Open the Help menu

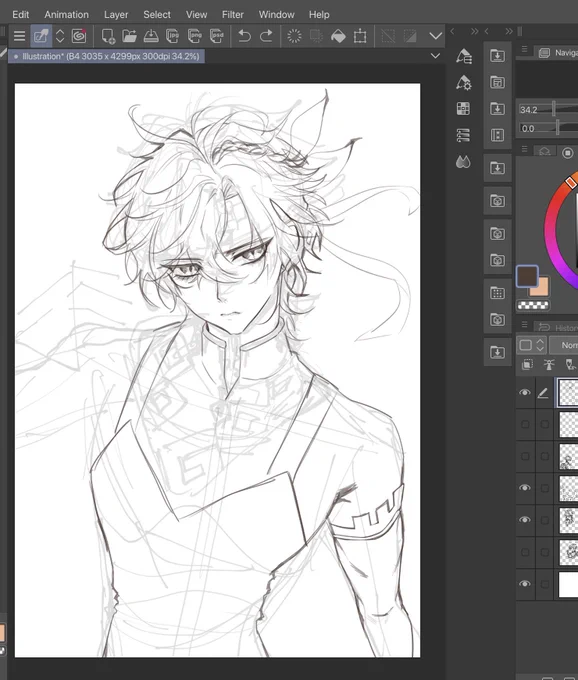click(319, 14)
